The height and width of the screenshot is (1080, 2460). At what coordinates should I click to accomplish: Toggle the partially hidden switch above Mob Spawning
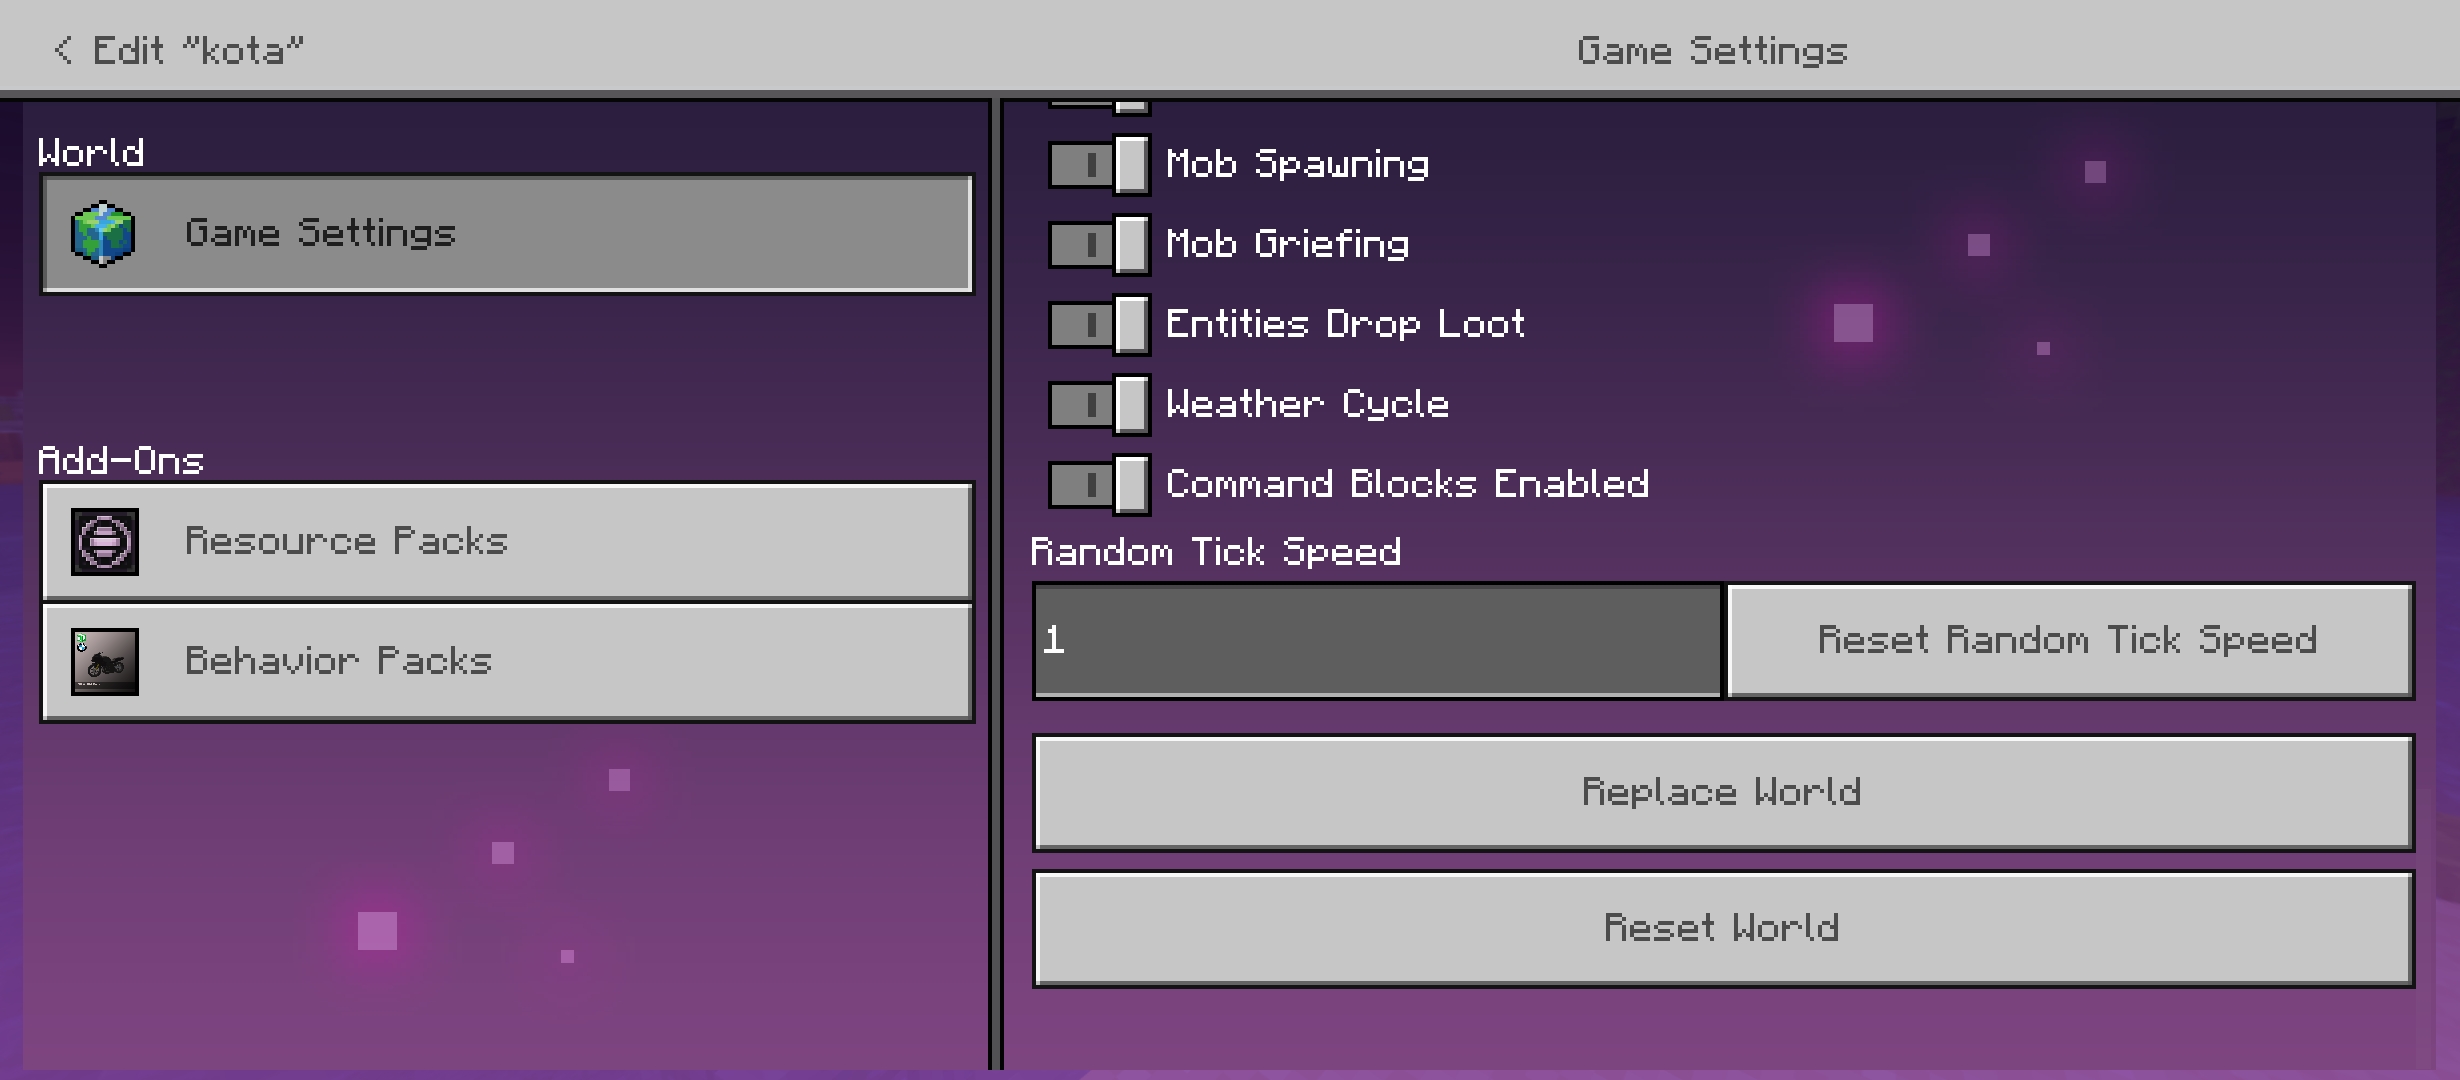coord(1099,105)
